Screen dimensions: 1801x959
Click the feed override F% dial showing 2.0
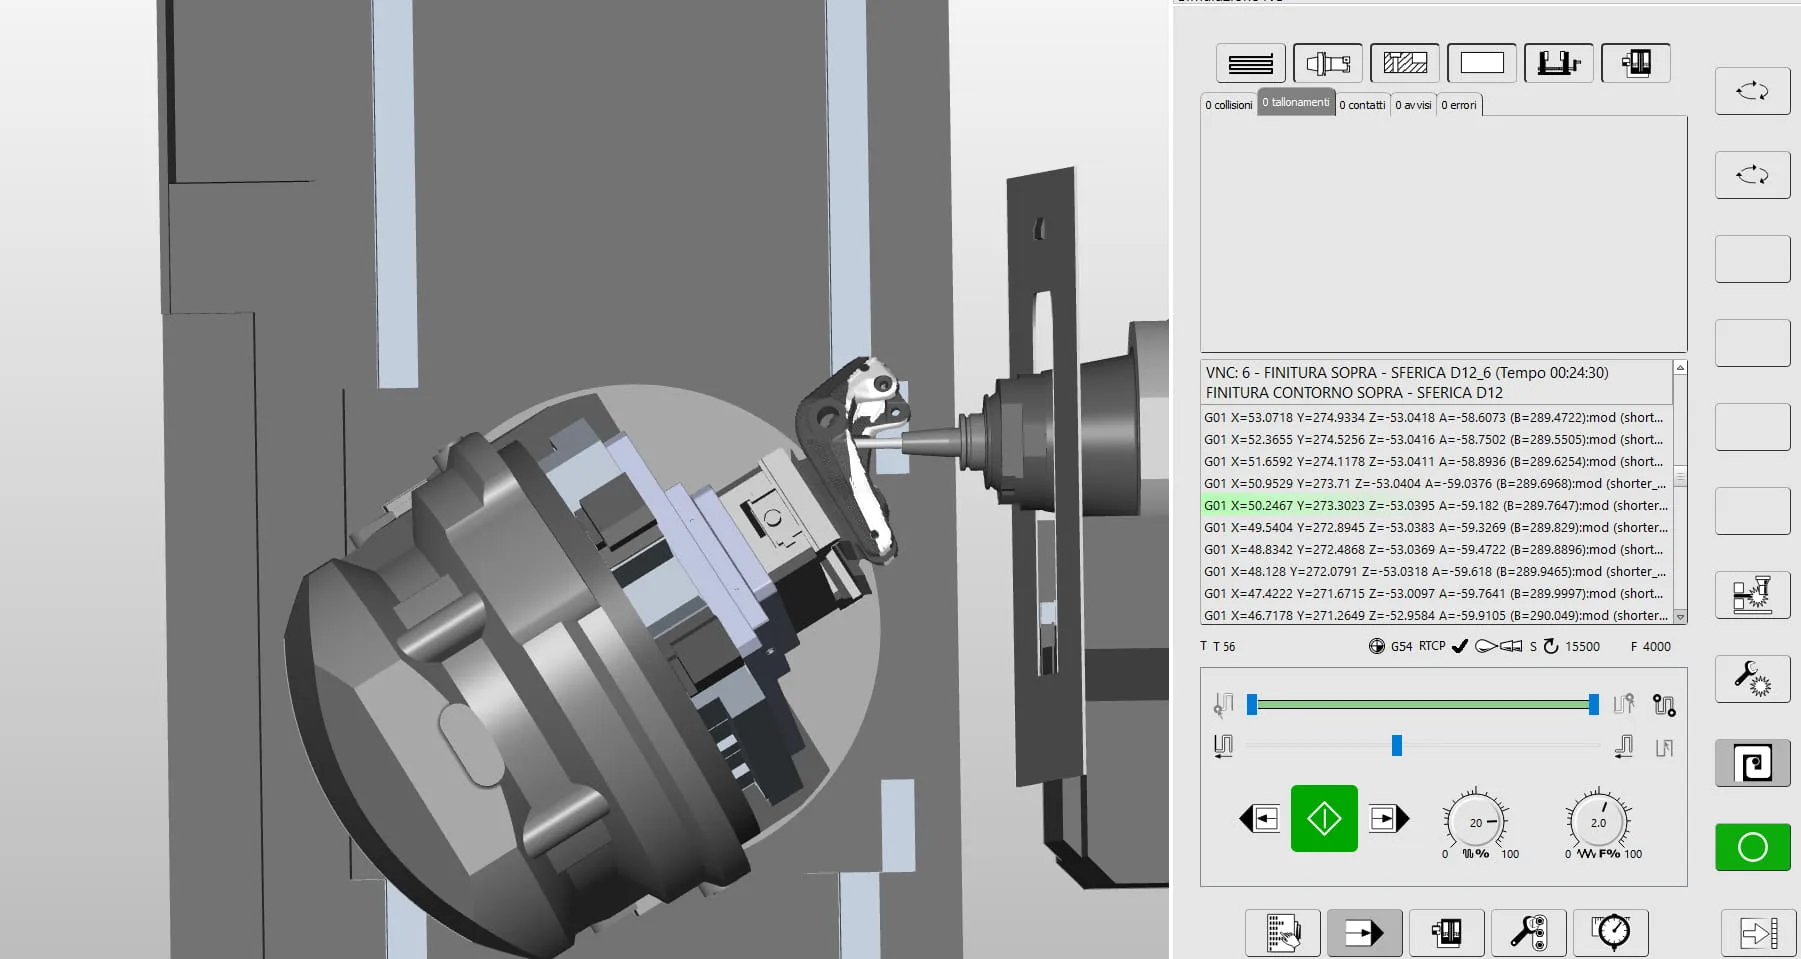click(1598, 823)
